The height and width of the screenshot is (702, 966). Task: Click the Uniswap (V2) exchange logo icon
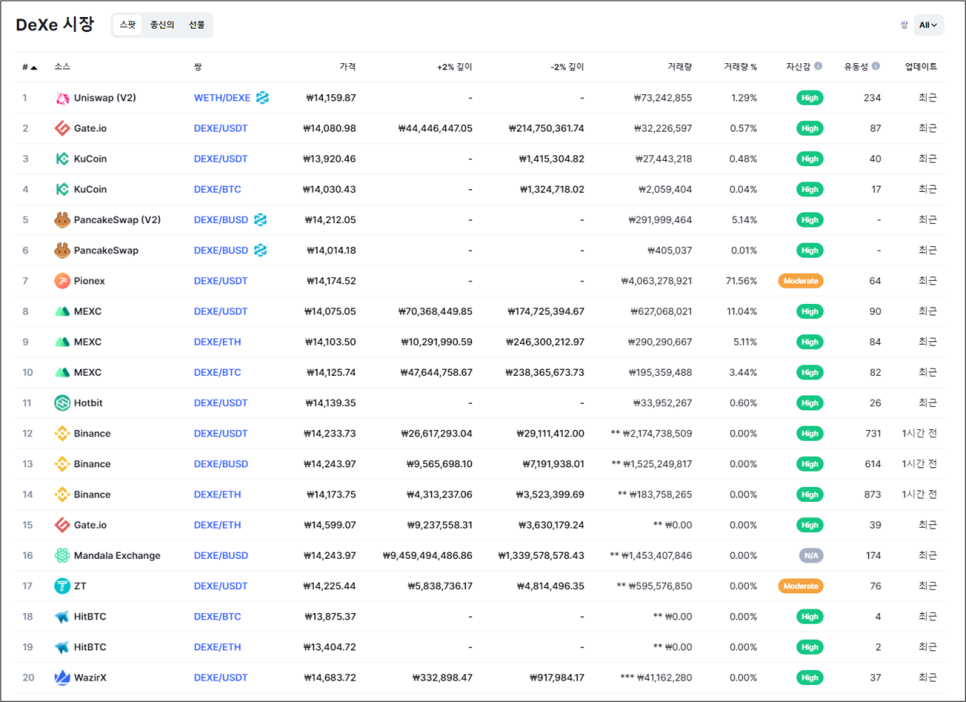pyautogui.click(x=62, y=98)
